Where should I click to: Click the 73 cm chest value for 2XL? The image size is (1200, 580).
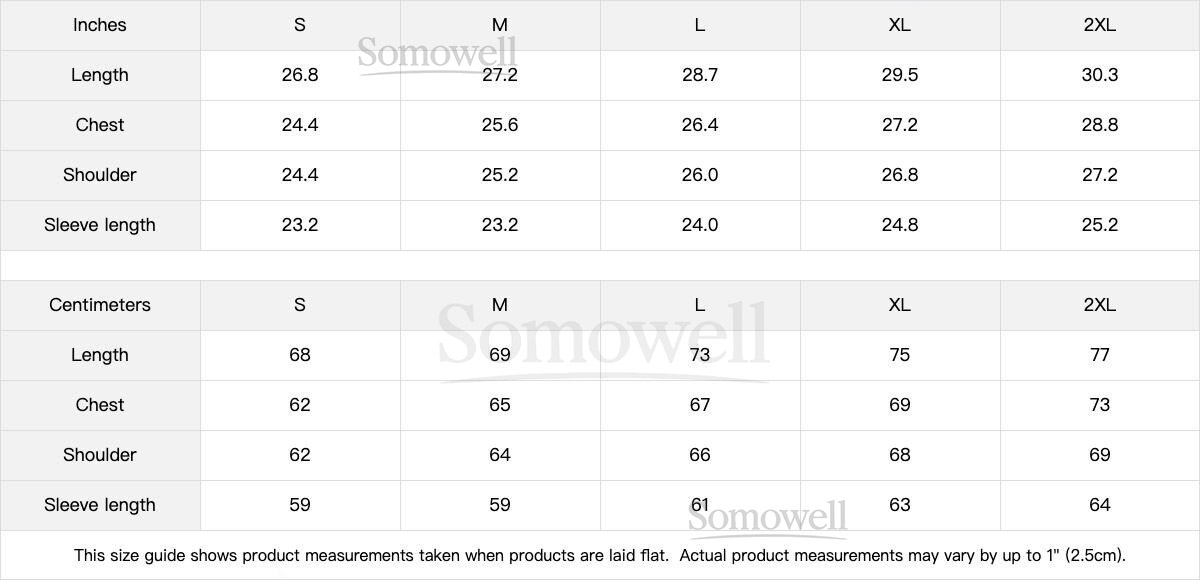[1099, 405]
